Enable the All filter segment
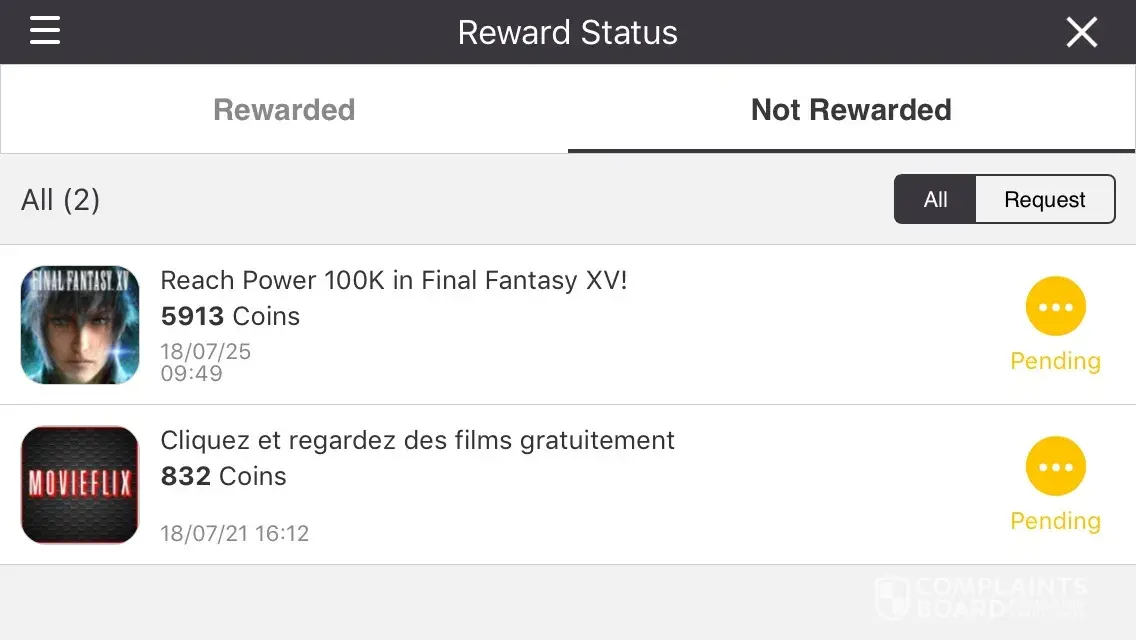 935,199
